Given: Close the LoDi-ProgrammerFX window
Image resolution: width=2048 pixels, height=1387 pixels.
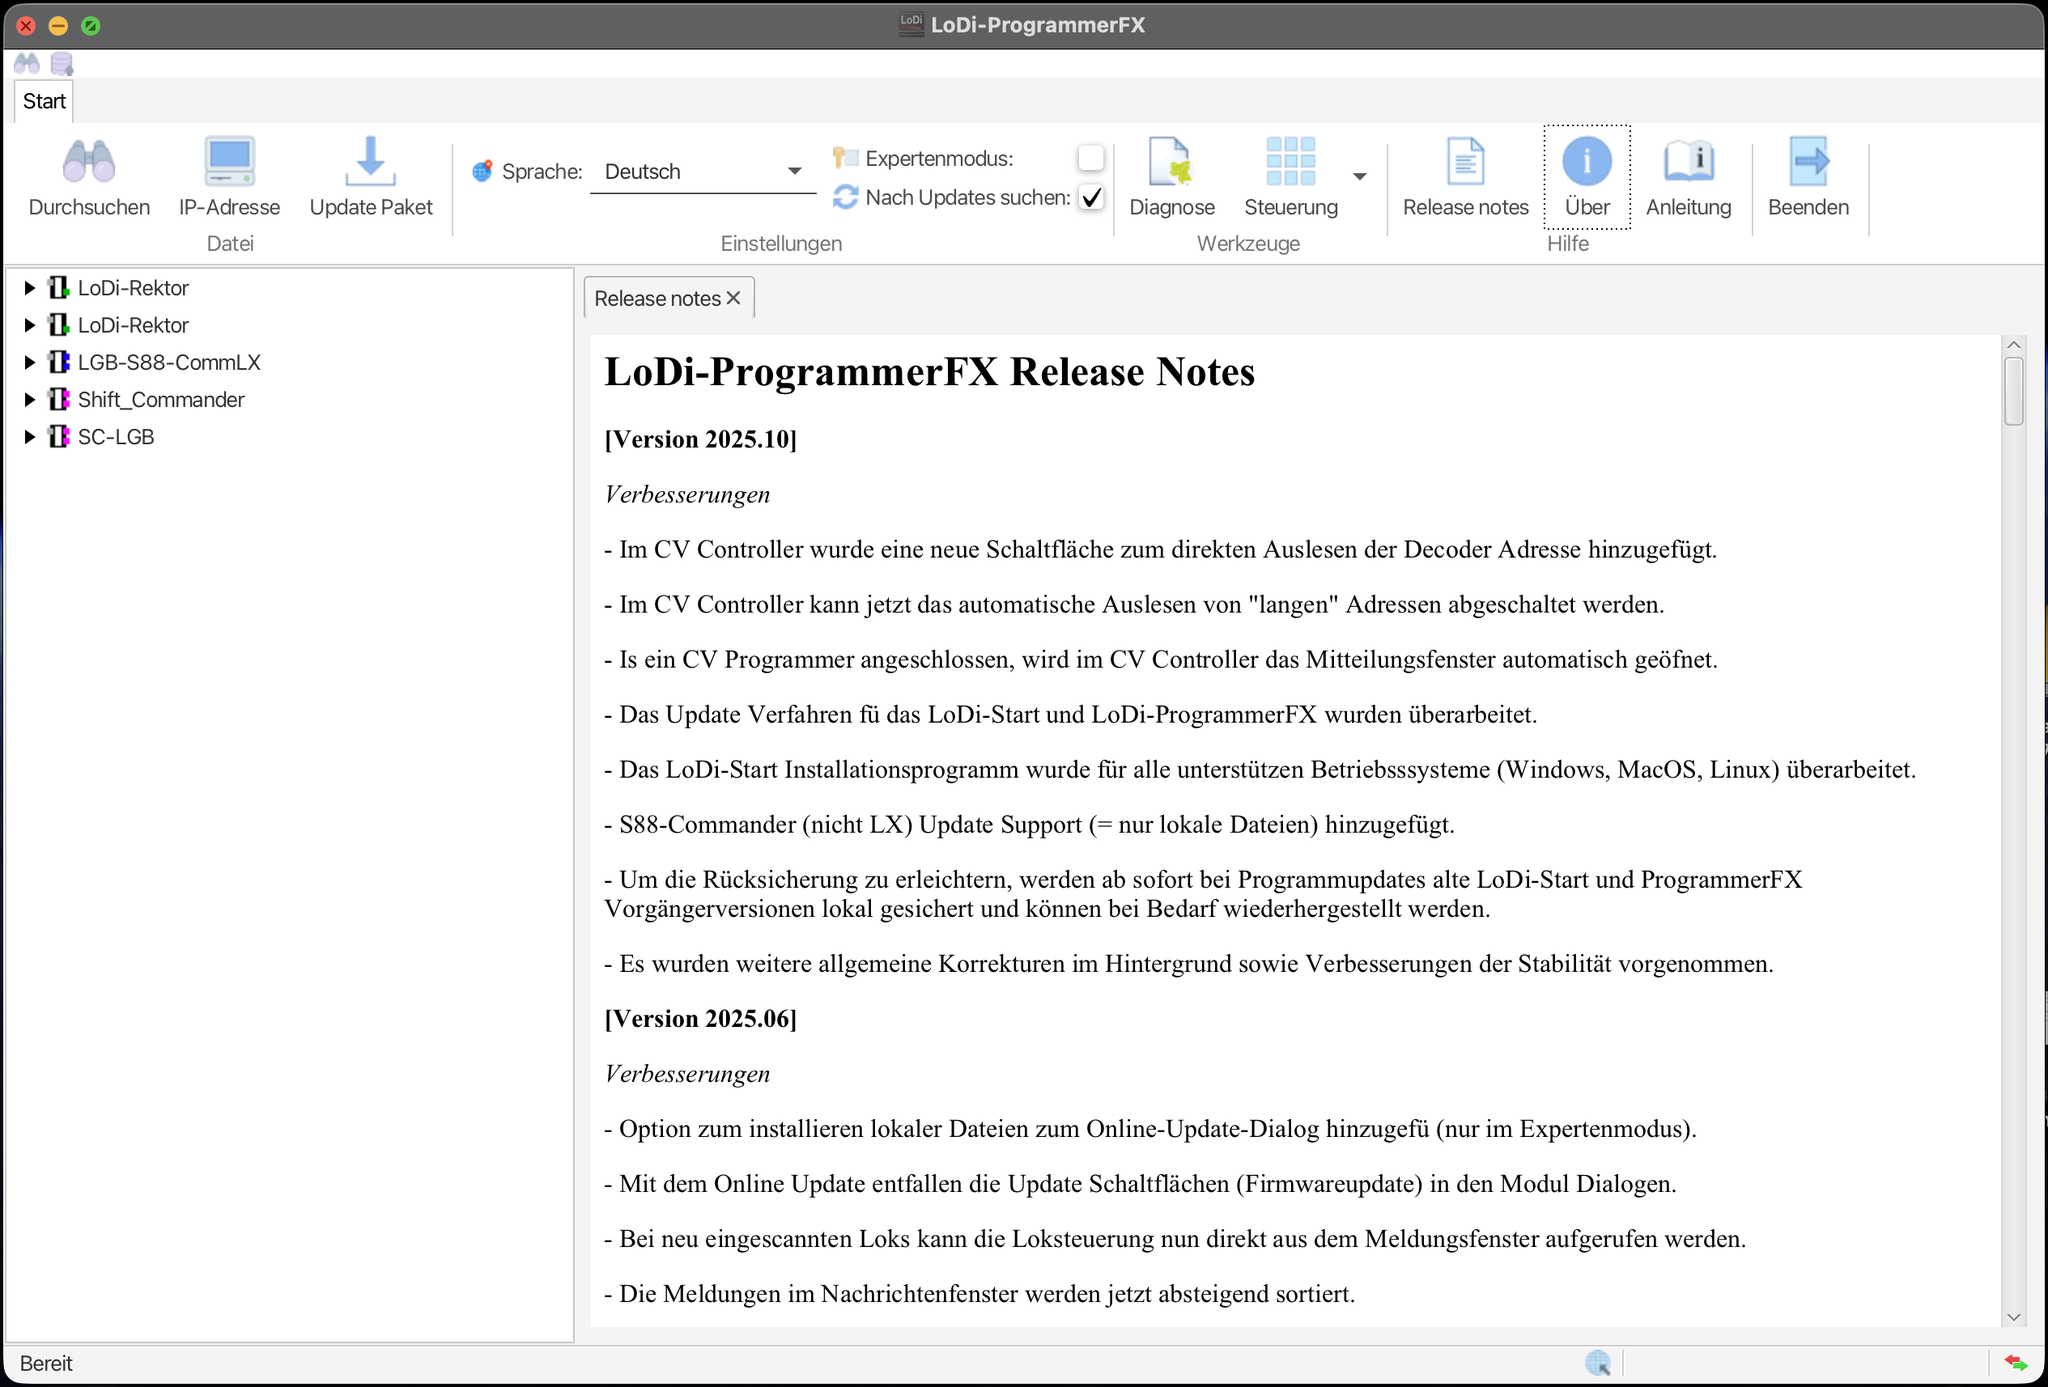Looking at the screenshot, I should click(x=27, y=26).
